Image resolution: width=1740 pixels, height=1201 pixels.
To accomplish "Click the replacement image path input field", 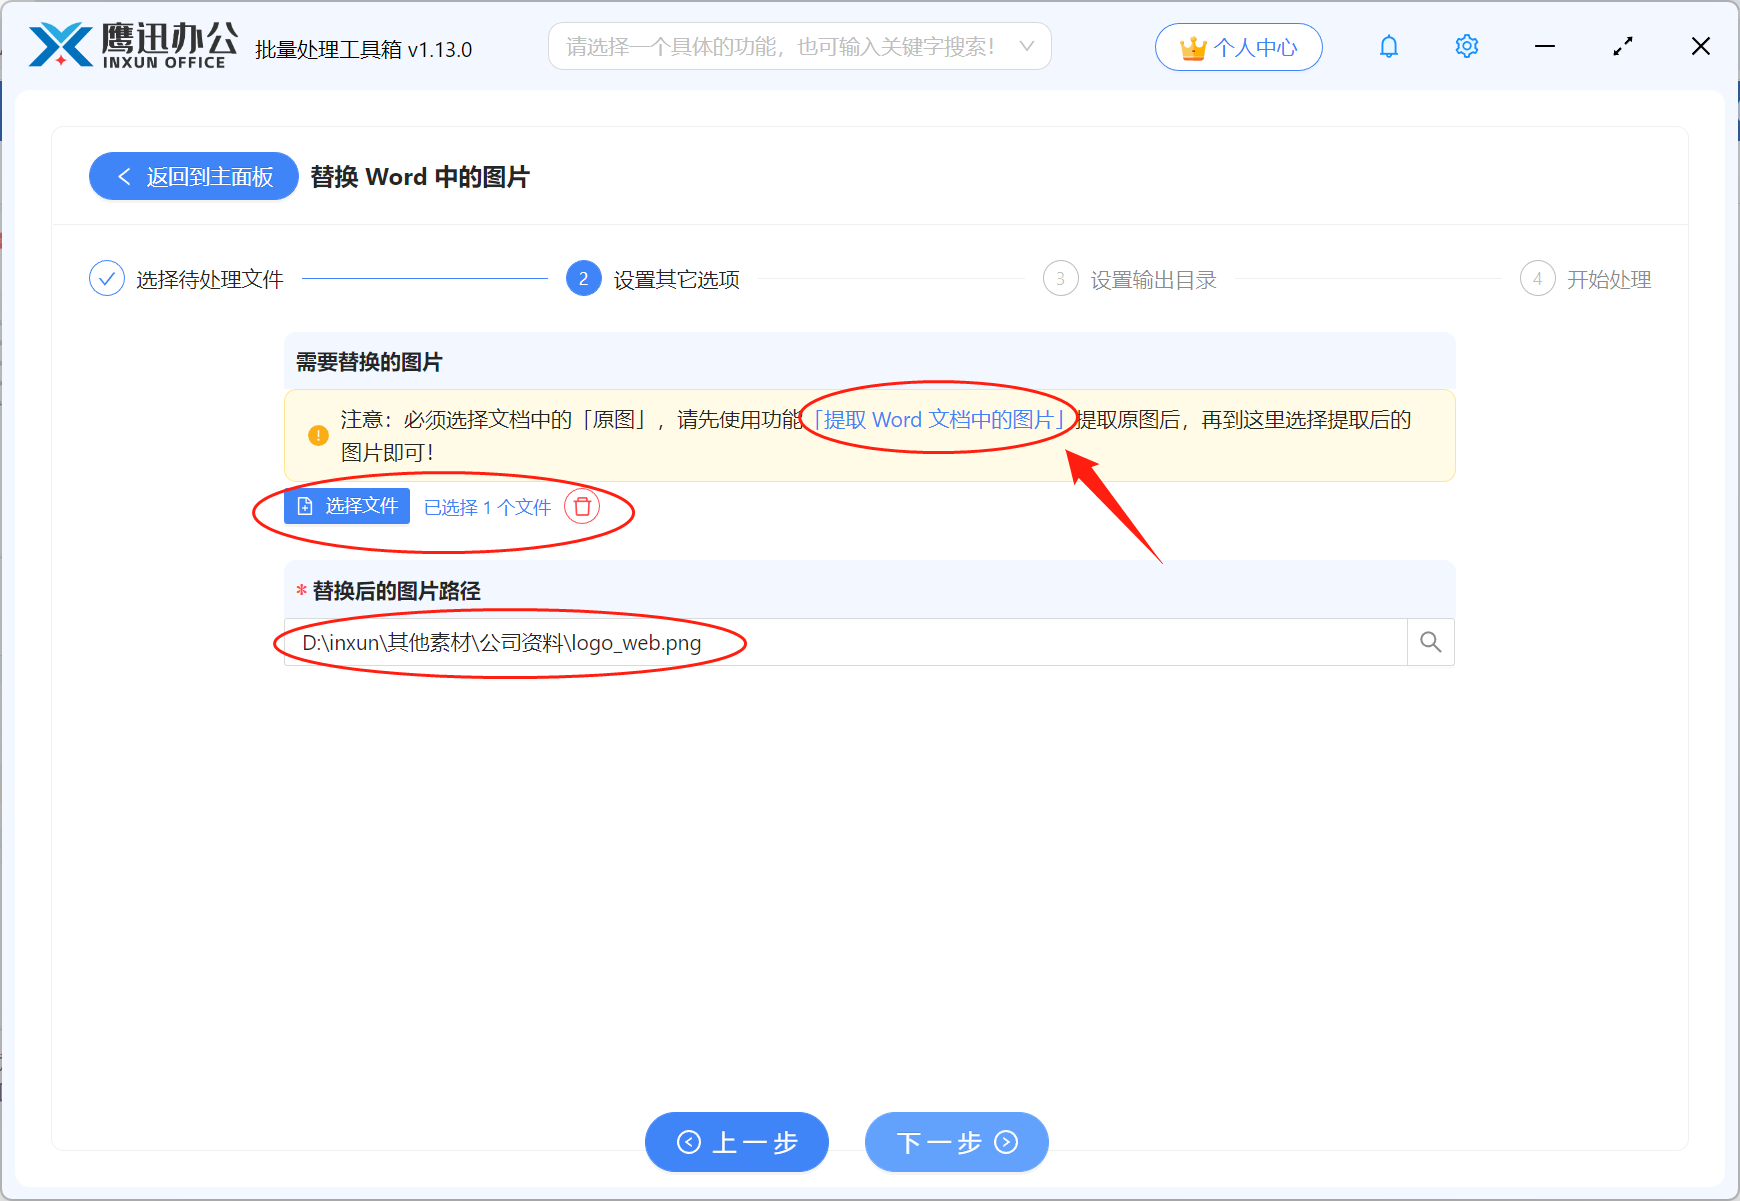I will [800, 642].
